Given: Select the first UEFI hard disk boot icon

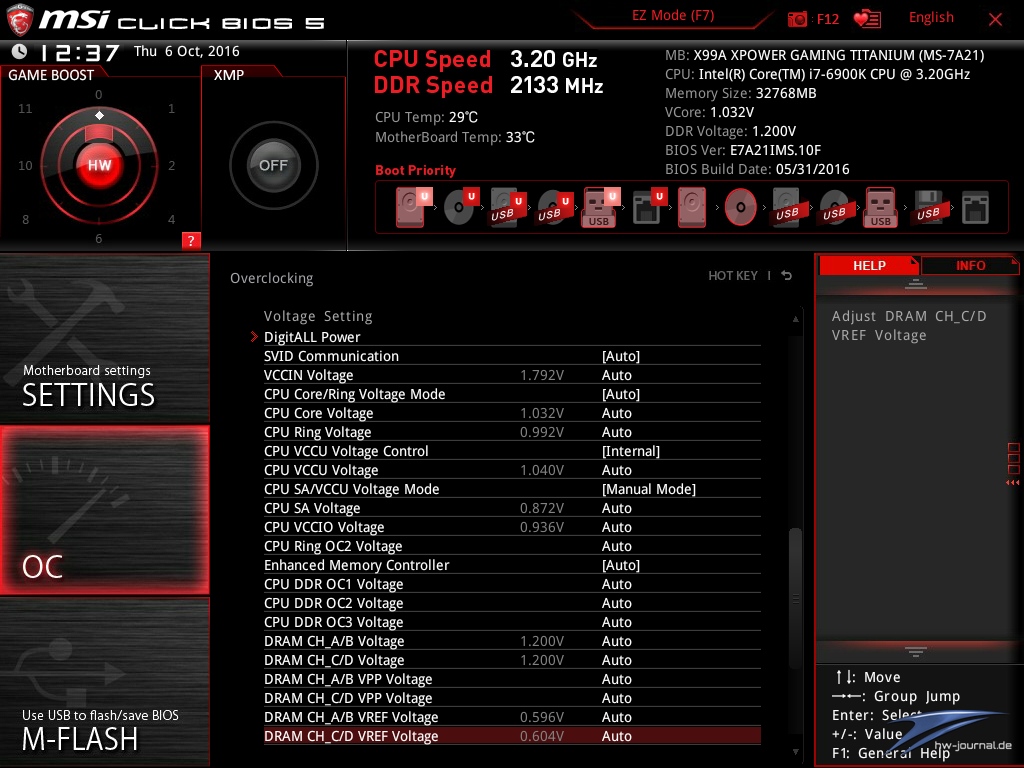Looking at the screenshot, I should (413, 207).
